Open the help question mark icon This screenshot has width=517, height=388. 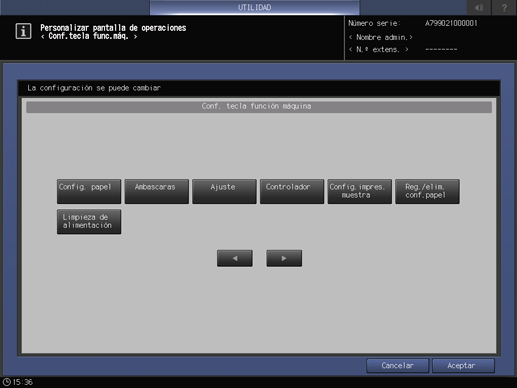pyautogui.click(x=504, y=7)
